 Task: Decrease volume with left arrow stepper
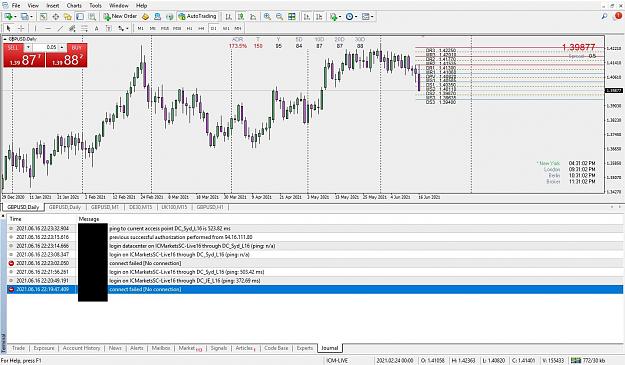[x=28, y=47]
